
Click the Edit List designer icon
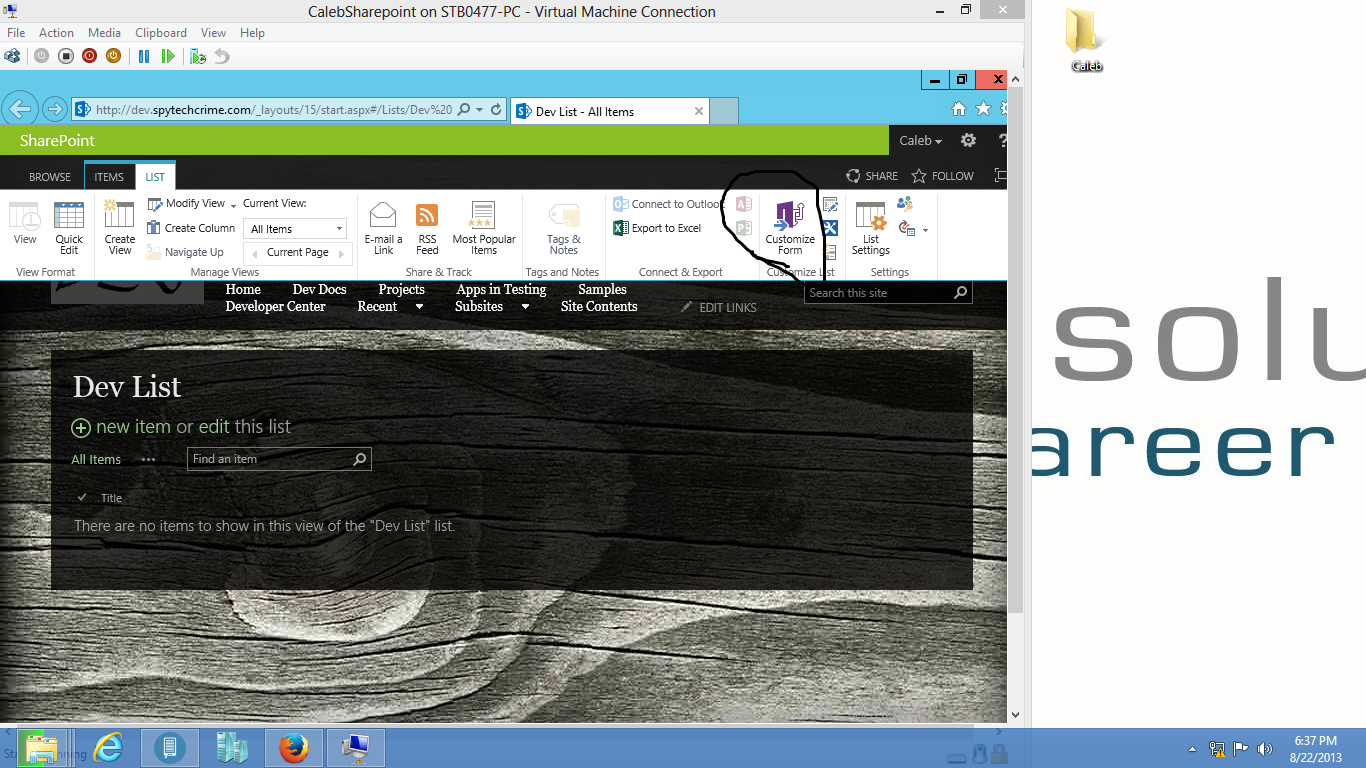(x=830, y=205)
